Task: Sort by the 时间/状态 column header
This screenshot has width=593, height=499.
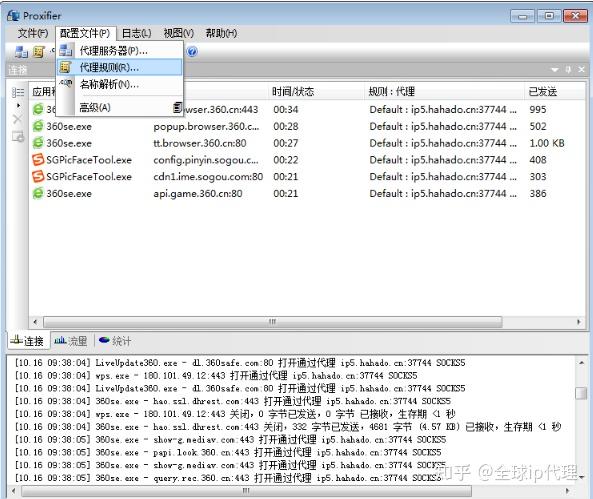Action: (x=316, y=92)
